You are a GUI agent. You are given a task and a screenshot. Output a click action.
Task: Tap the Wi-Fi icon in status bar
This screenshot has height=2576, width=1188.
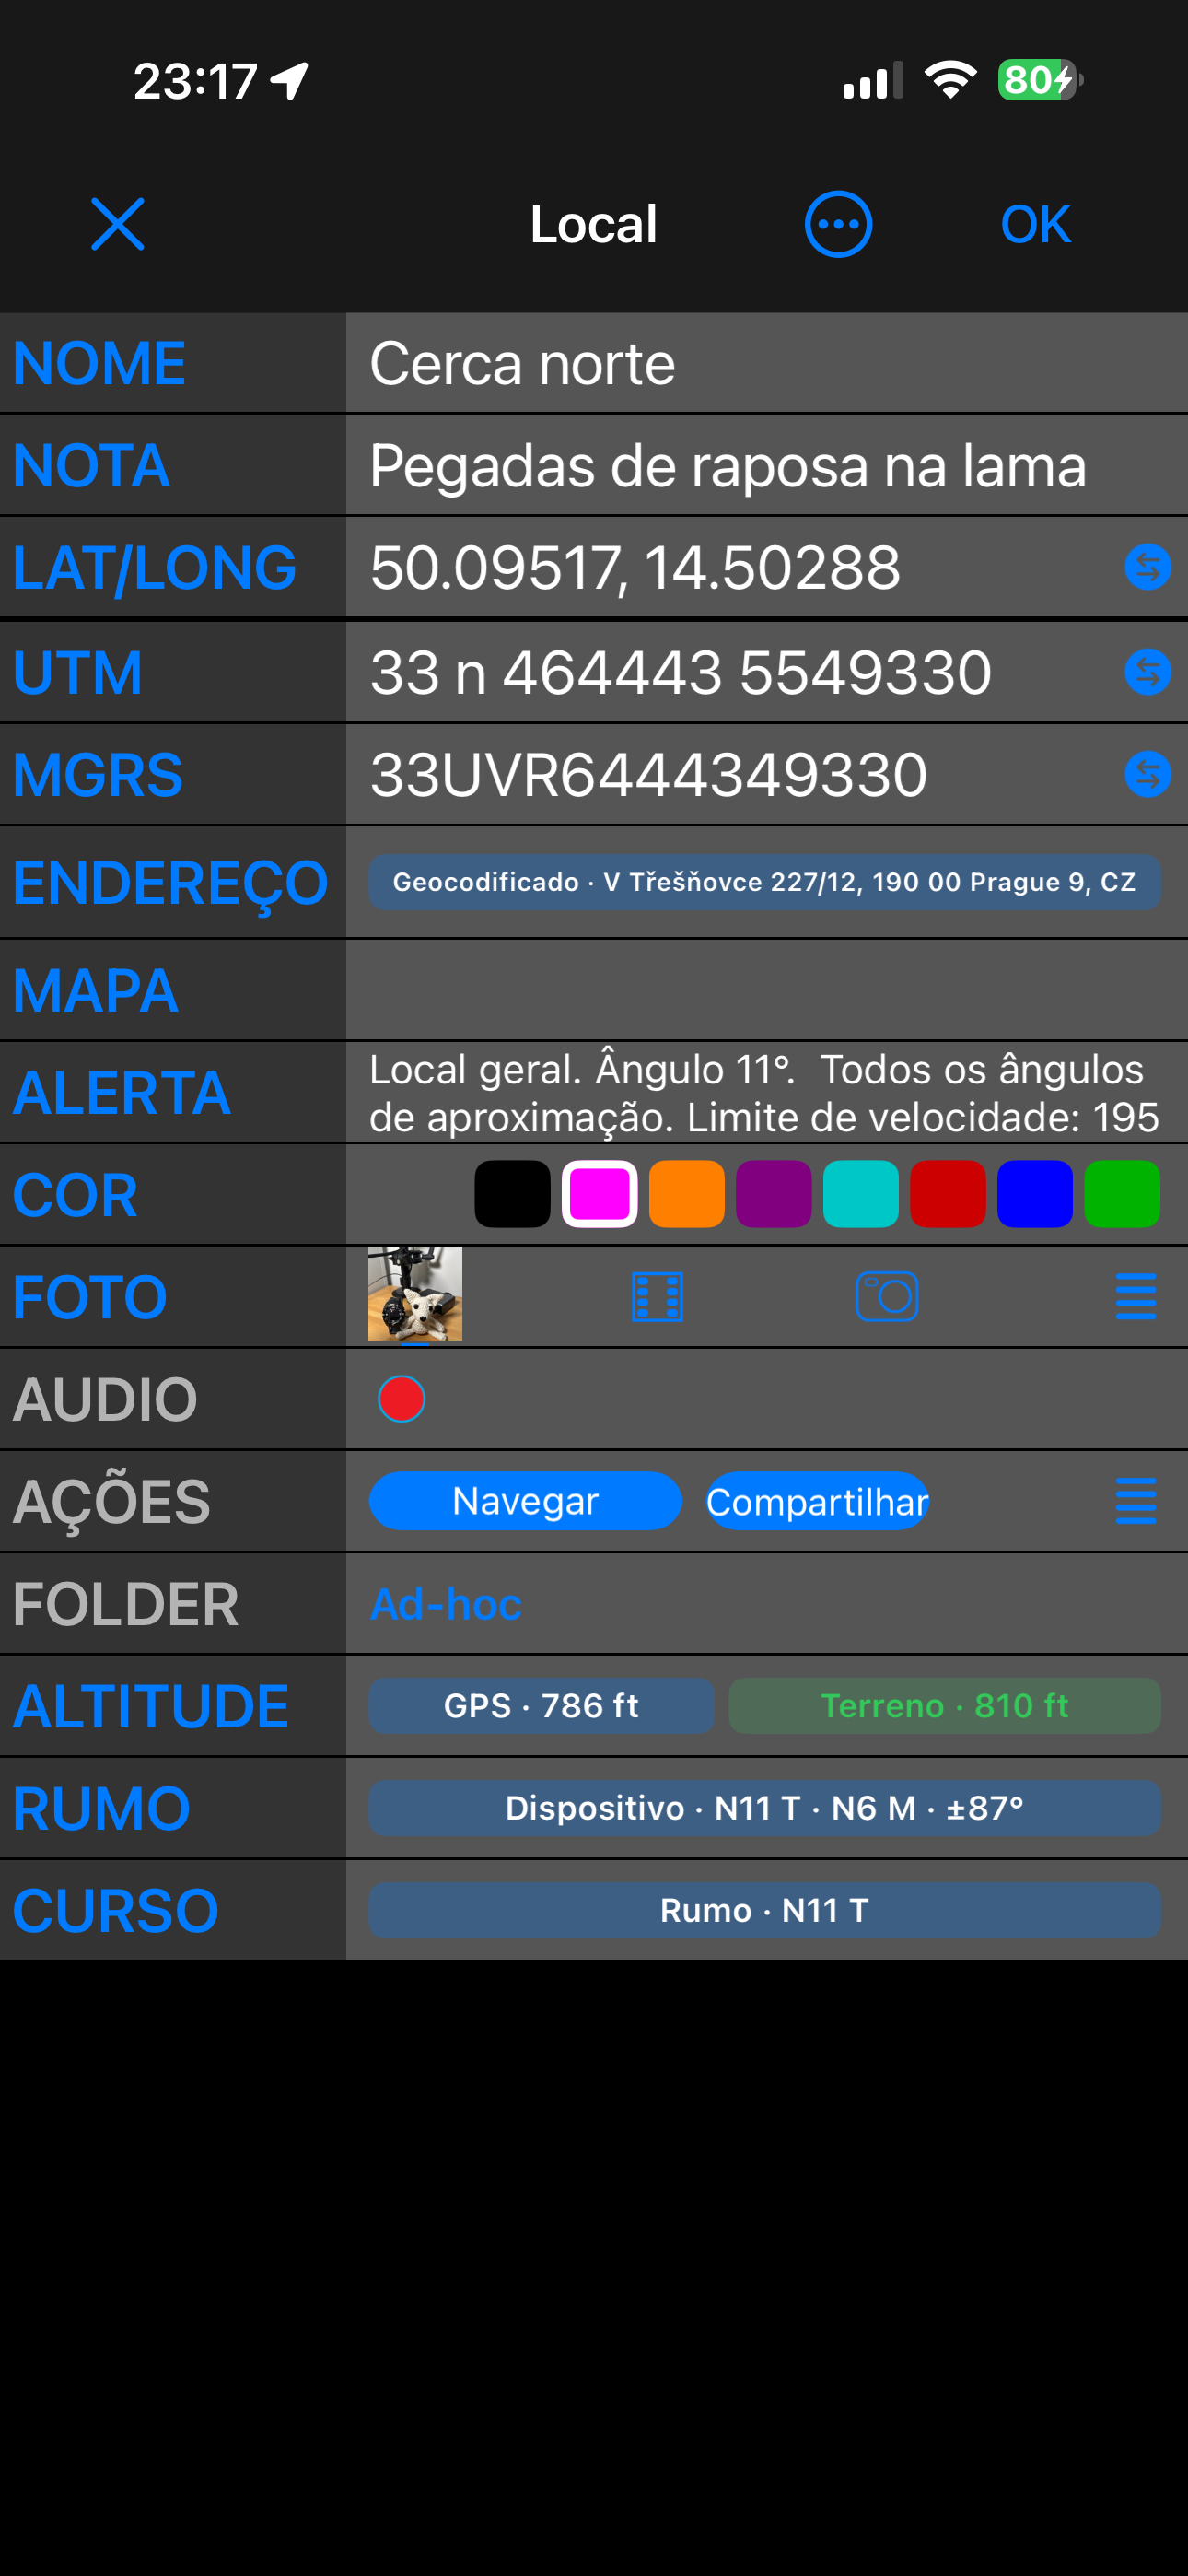point(950,80)
